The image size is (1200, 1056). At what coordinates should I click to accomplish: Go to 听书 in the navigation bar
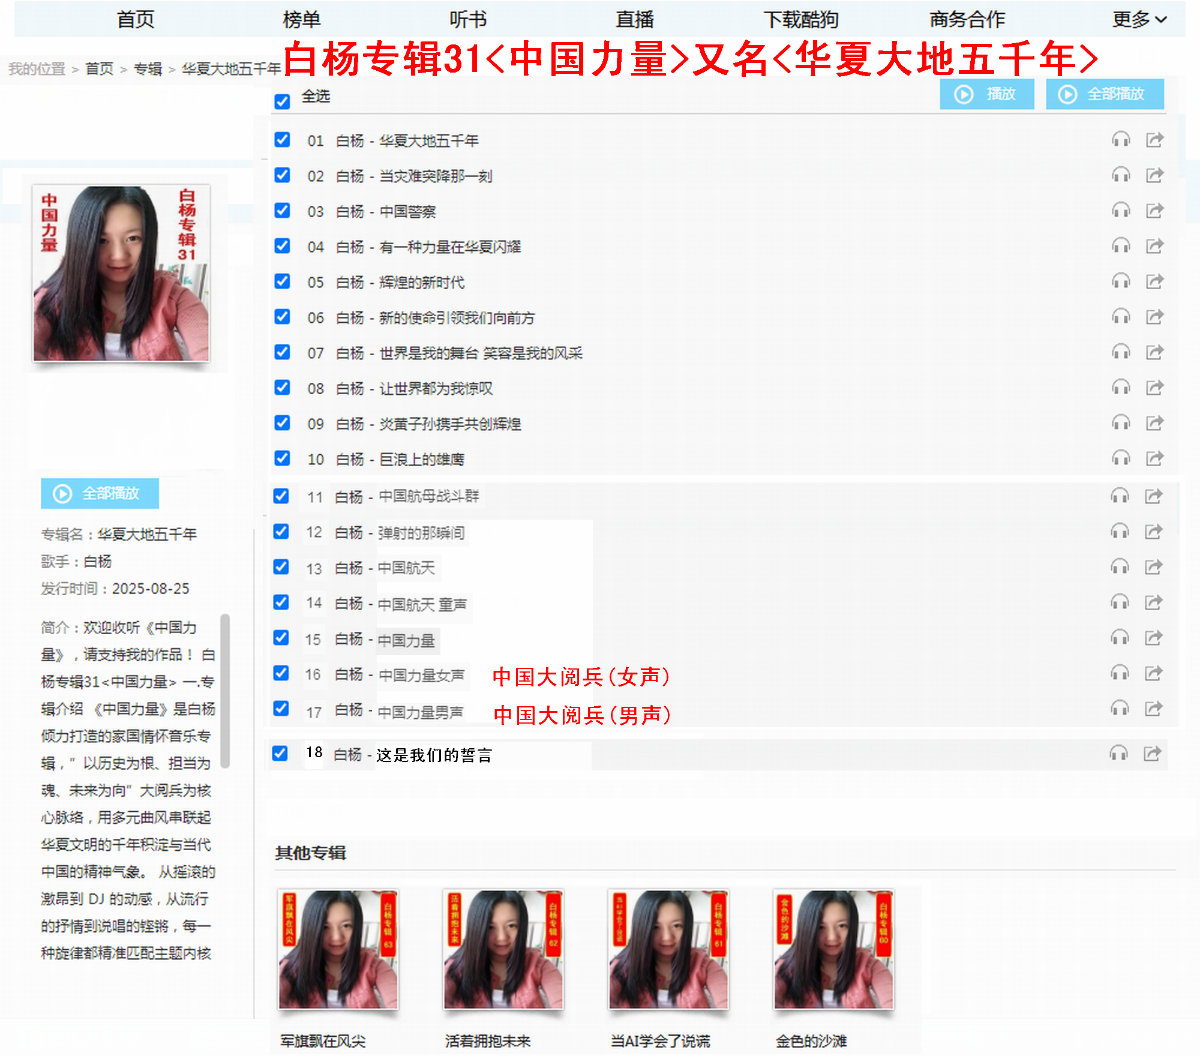click(468, 19)
